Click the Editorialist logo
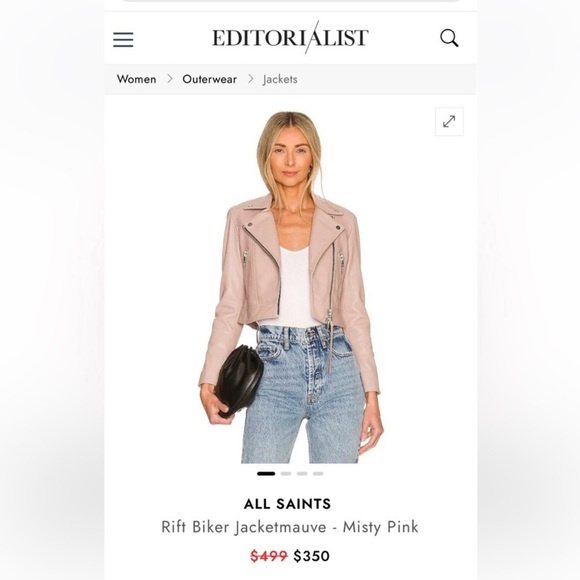Screen dimensions: 580x580 point(290,38)
